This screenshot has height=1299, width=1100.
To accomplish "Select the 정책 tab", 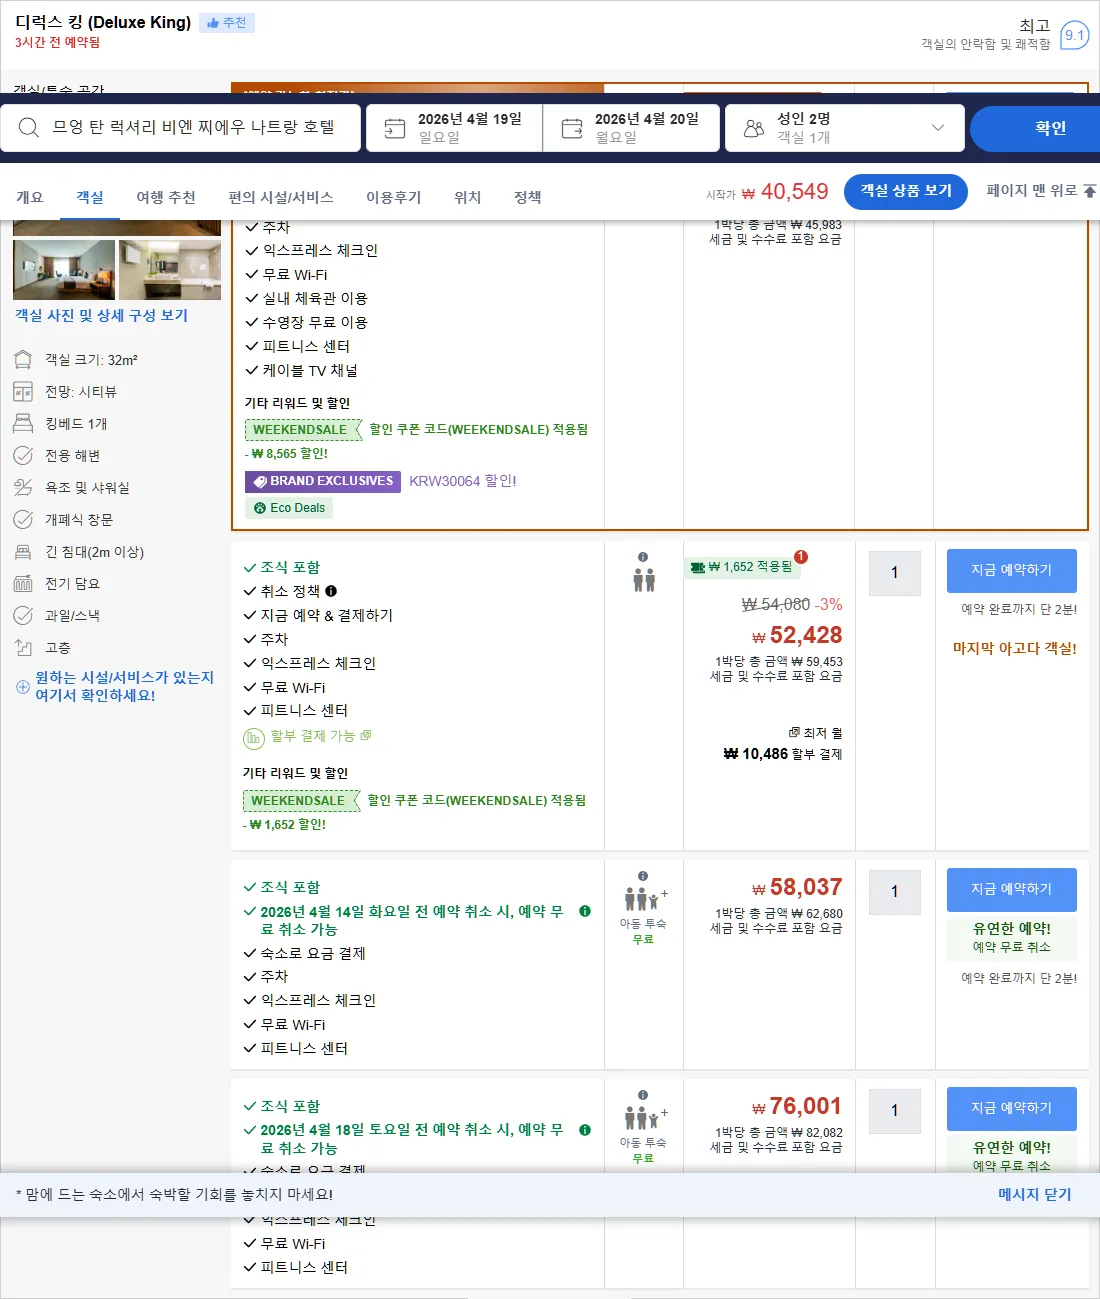I will [528, 197].
